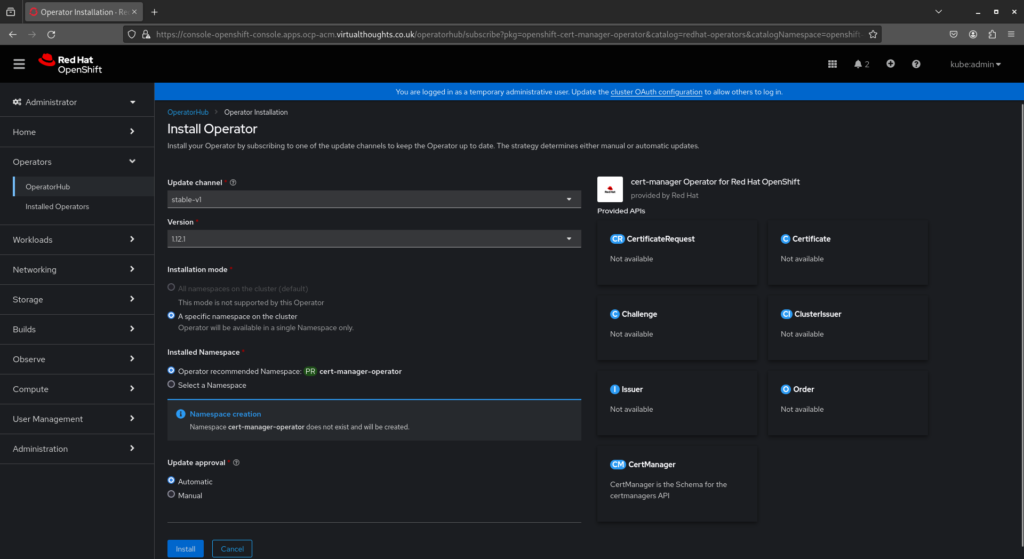The height and width of the screenshot is (559, 1024).
Task: Click the site lock security icon
Action: pos(146,35)
